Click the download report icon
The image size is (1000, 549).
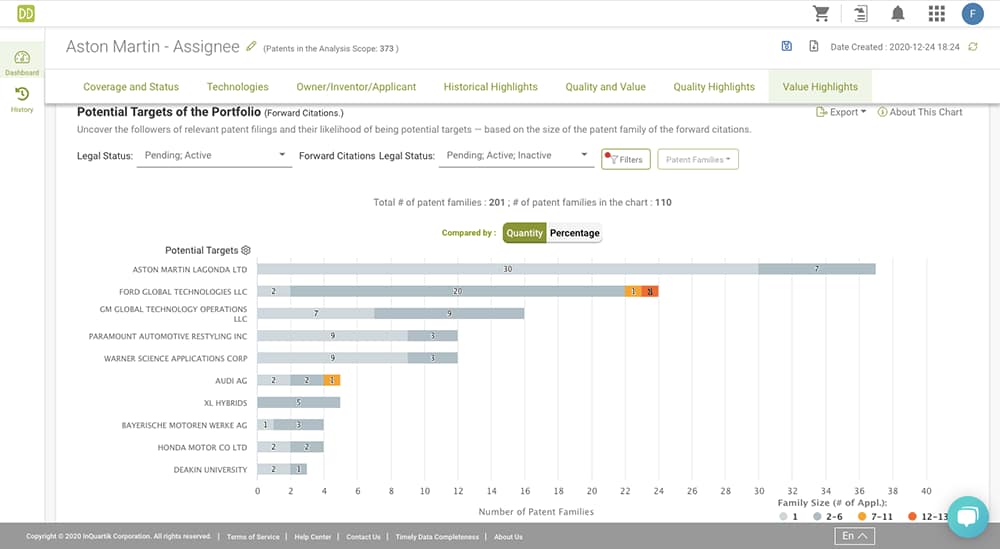(x=814, y=46)
